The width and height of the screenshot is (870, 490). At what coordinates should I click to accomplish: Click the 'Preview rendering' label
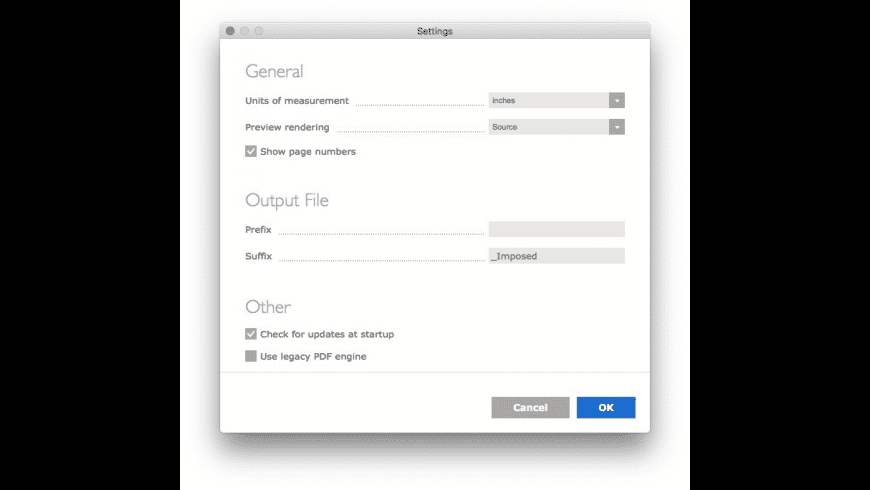287,127
